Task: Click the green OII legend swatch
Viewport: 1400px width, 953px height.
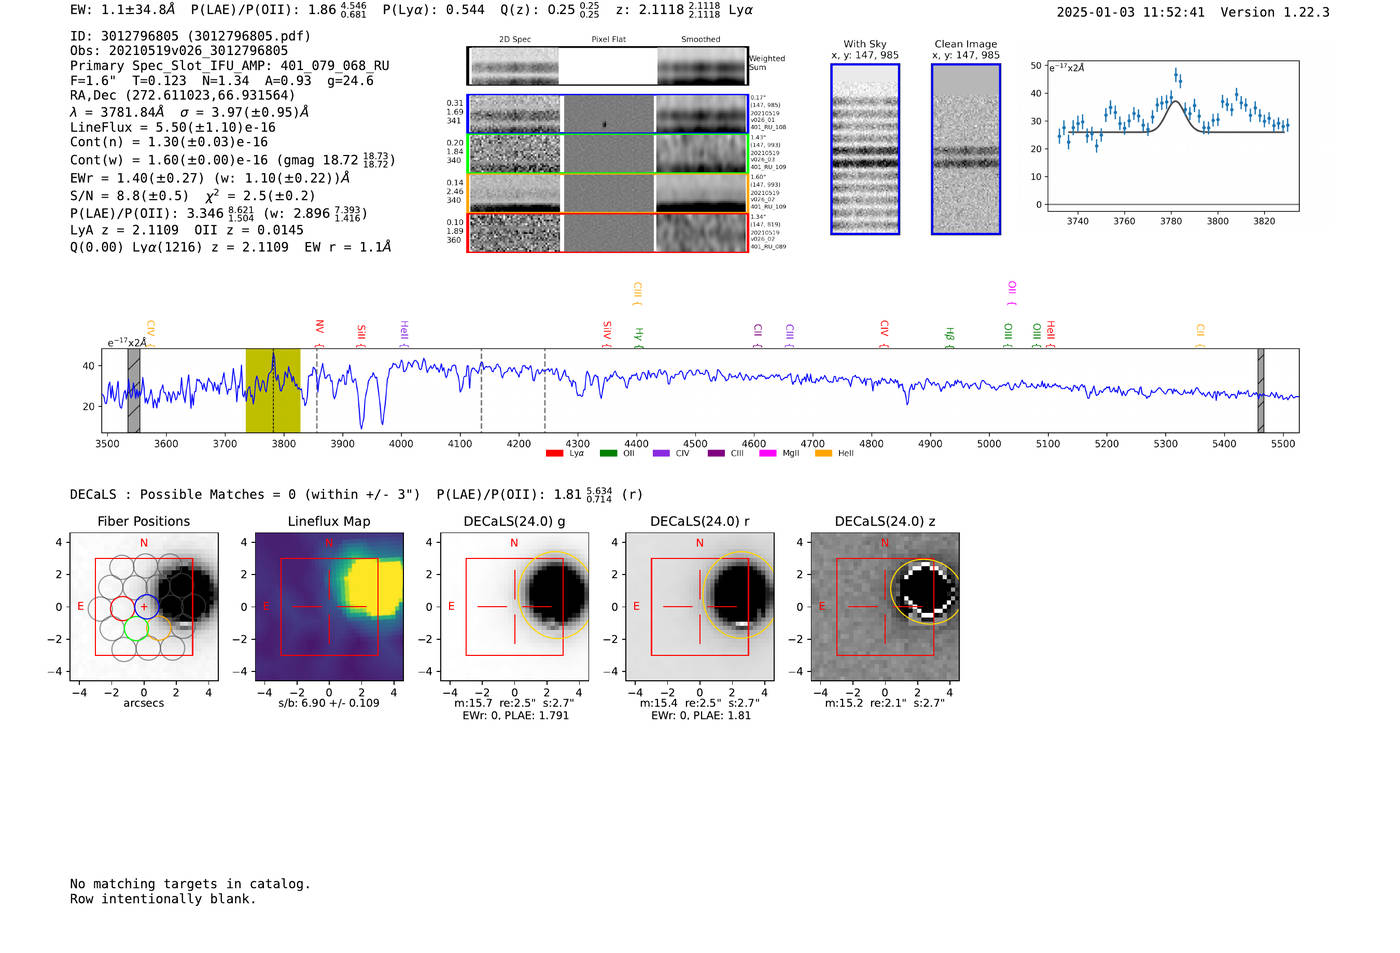Action: coord(608,453)
